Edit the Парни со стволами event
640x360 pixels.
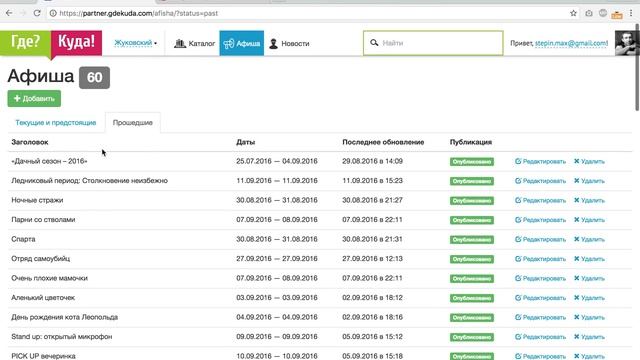[540, 220]
